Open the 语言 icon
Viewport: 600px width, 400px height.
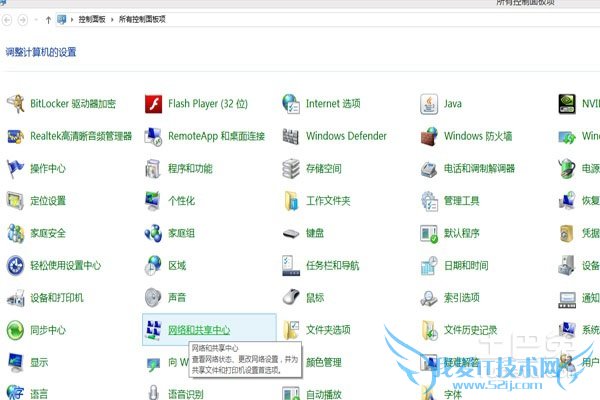click(x=15, y=392)
